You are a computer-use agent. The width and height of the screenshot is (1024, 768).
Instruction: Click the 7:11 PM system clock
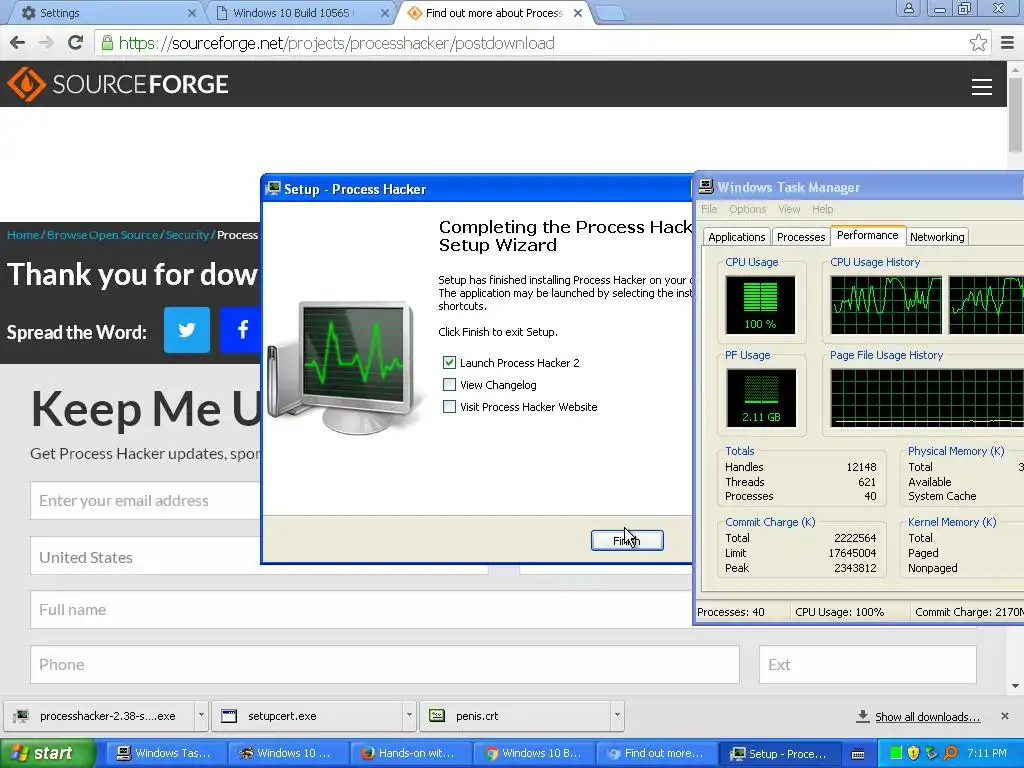987,753
